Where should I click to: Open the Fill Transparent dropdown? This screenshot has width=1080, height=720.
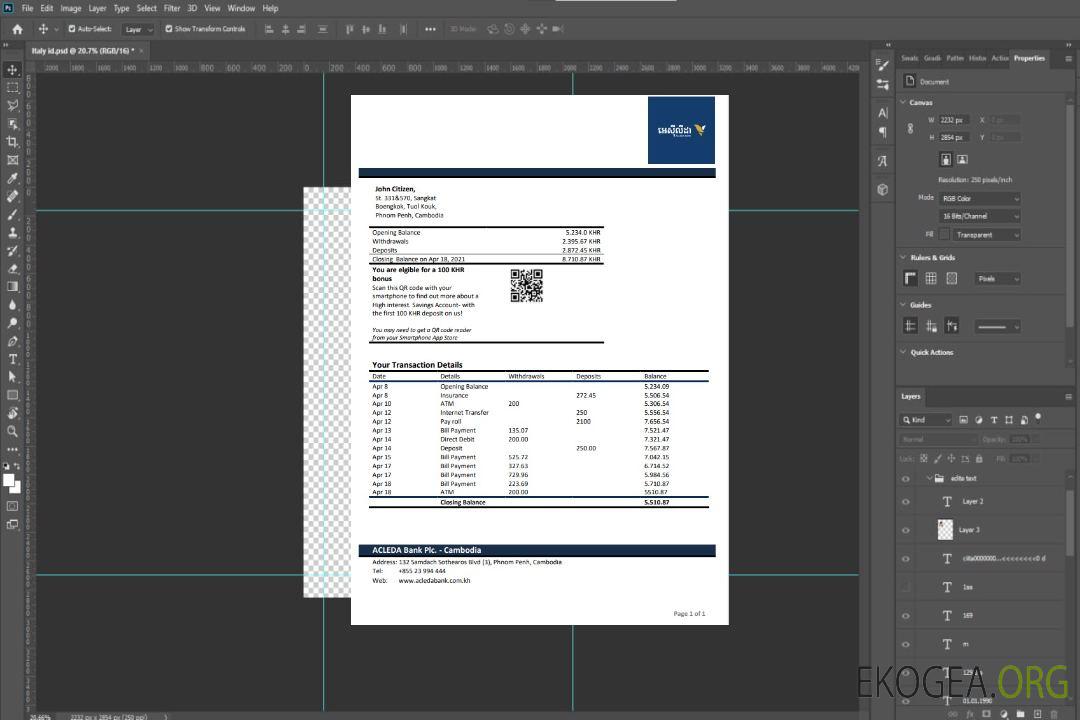(x=986, y=235)
